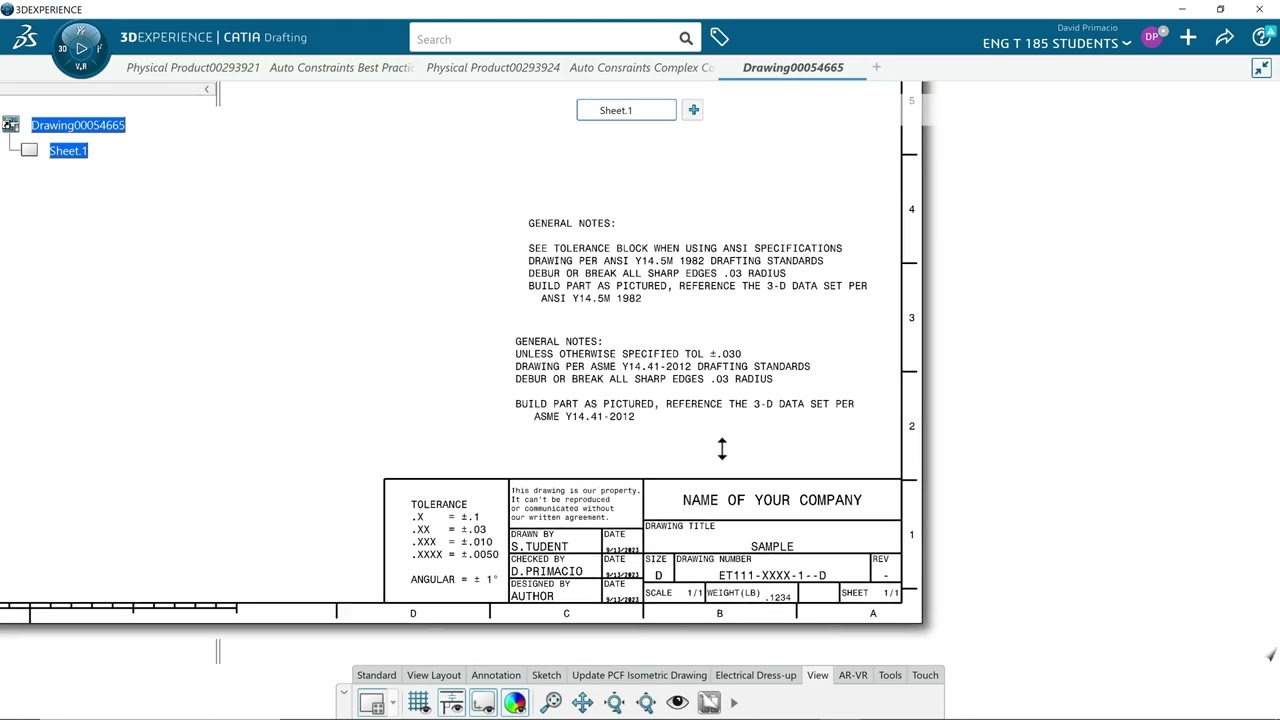Collapse the tree panel with chevron
Viewport: 1280px width, 720px height.
pyautogui.click(x=207, y=90)
